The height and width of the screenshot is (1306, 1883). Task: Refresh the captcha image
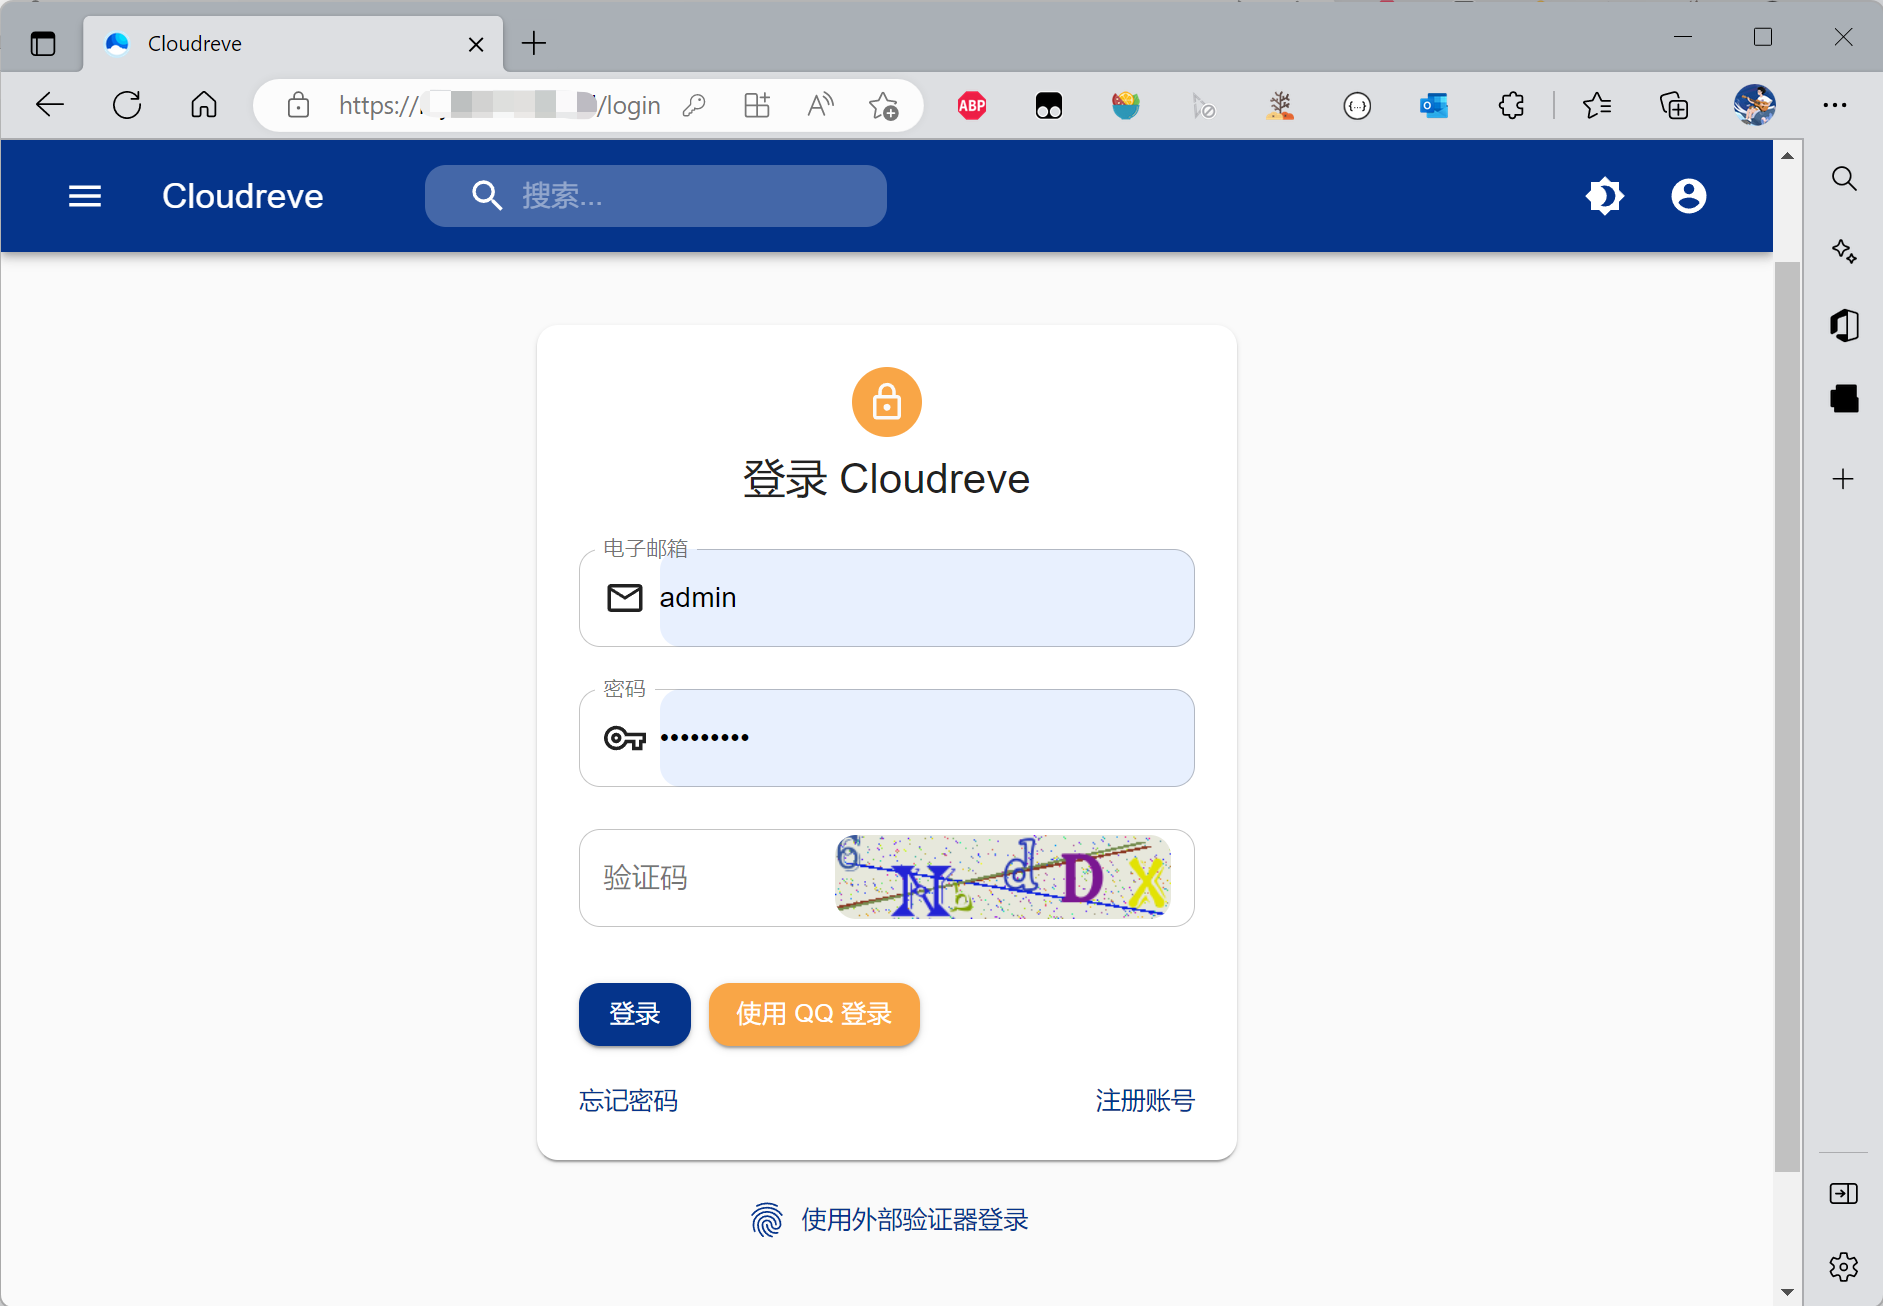coord(1002,877)
